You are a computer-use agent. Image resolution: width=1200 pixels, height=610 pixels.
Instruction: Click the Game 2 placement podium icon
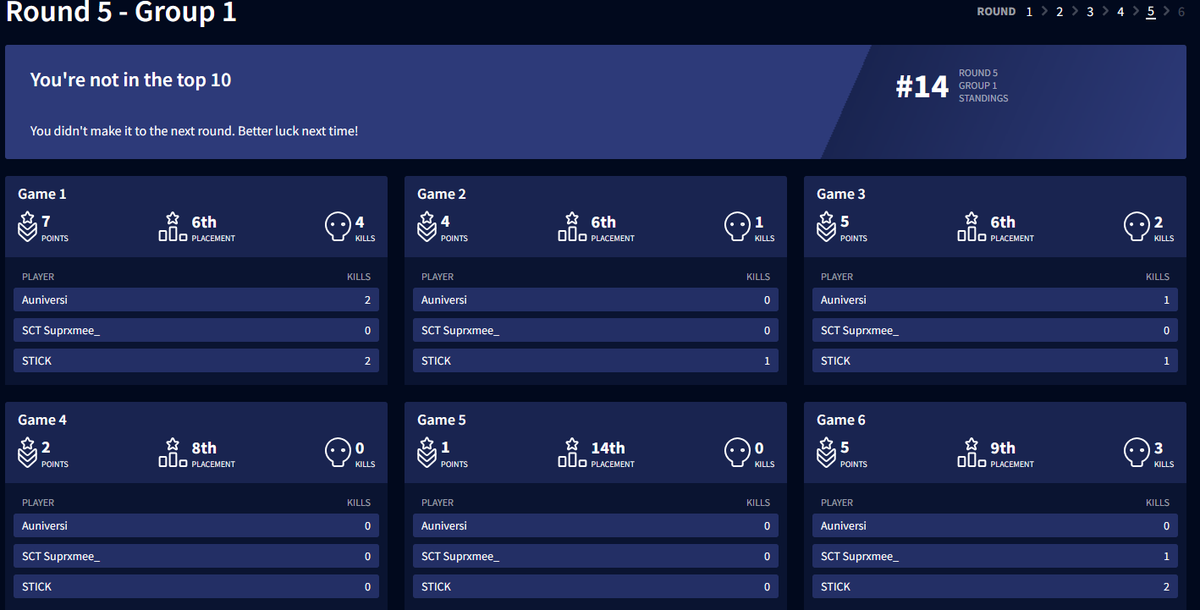[x=572, y=227]
